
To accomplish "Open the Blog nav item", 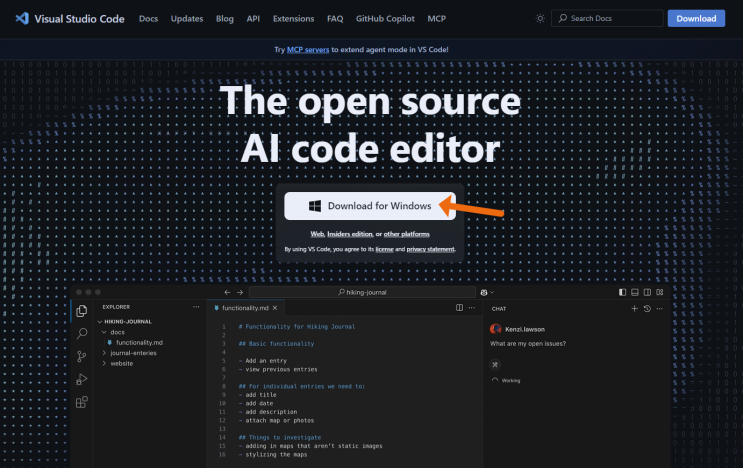I will point(225,18).
